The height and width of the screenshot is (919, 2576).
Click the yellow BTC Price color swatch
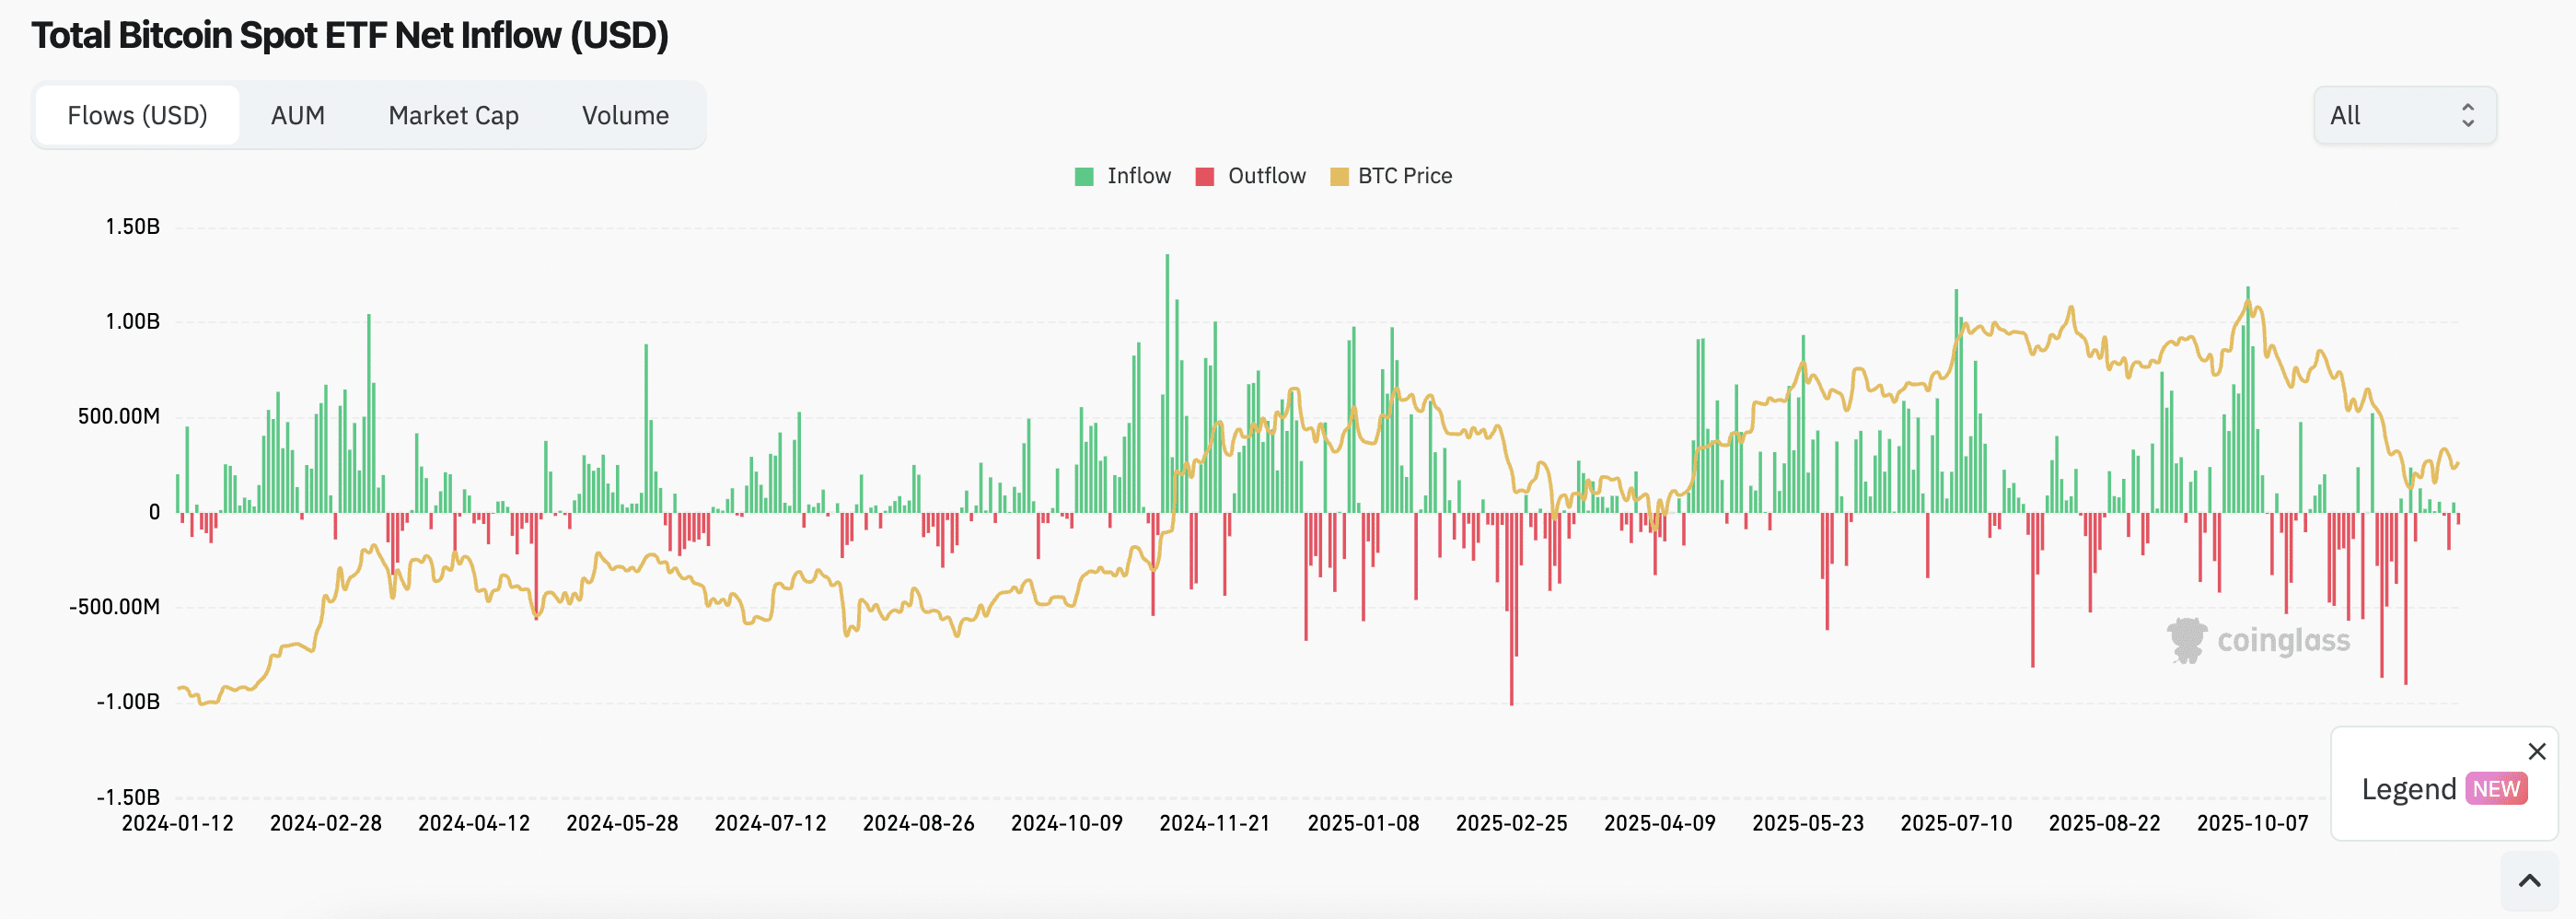tap(1339, 177)
